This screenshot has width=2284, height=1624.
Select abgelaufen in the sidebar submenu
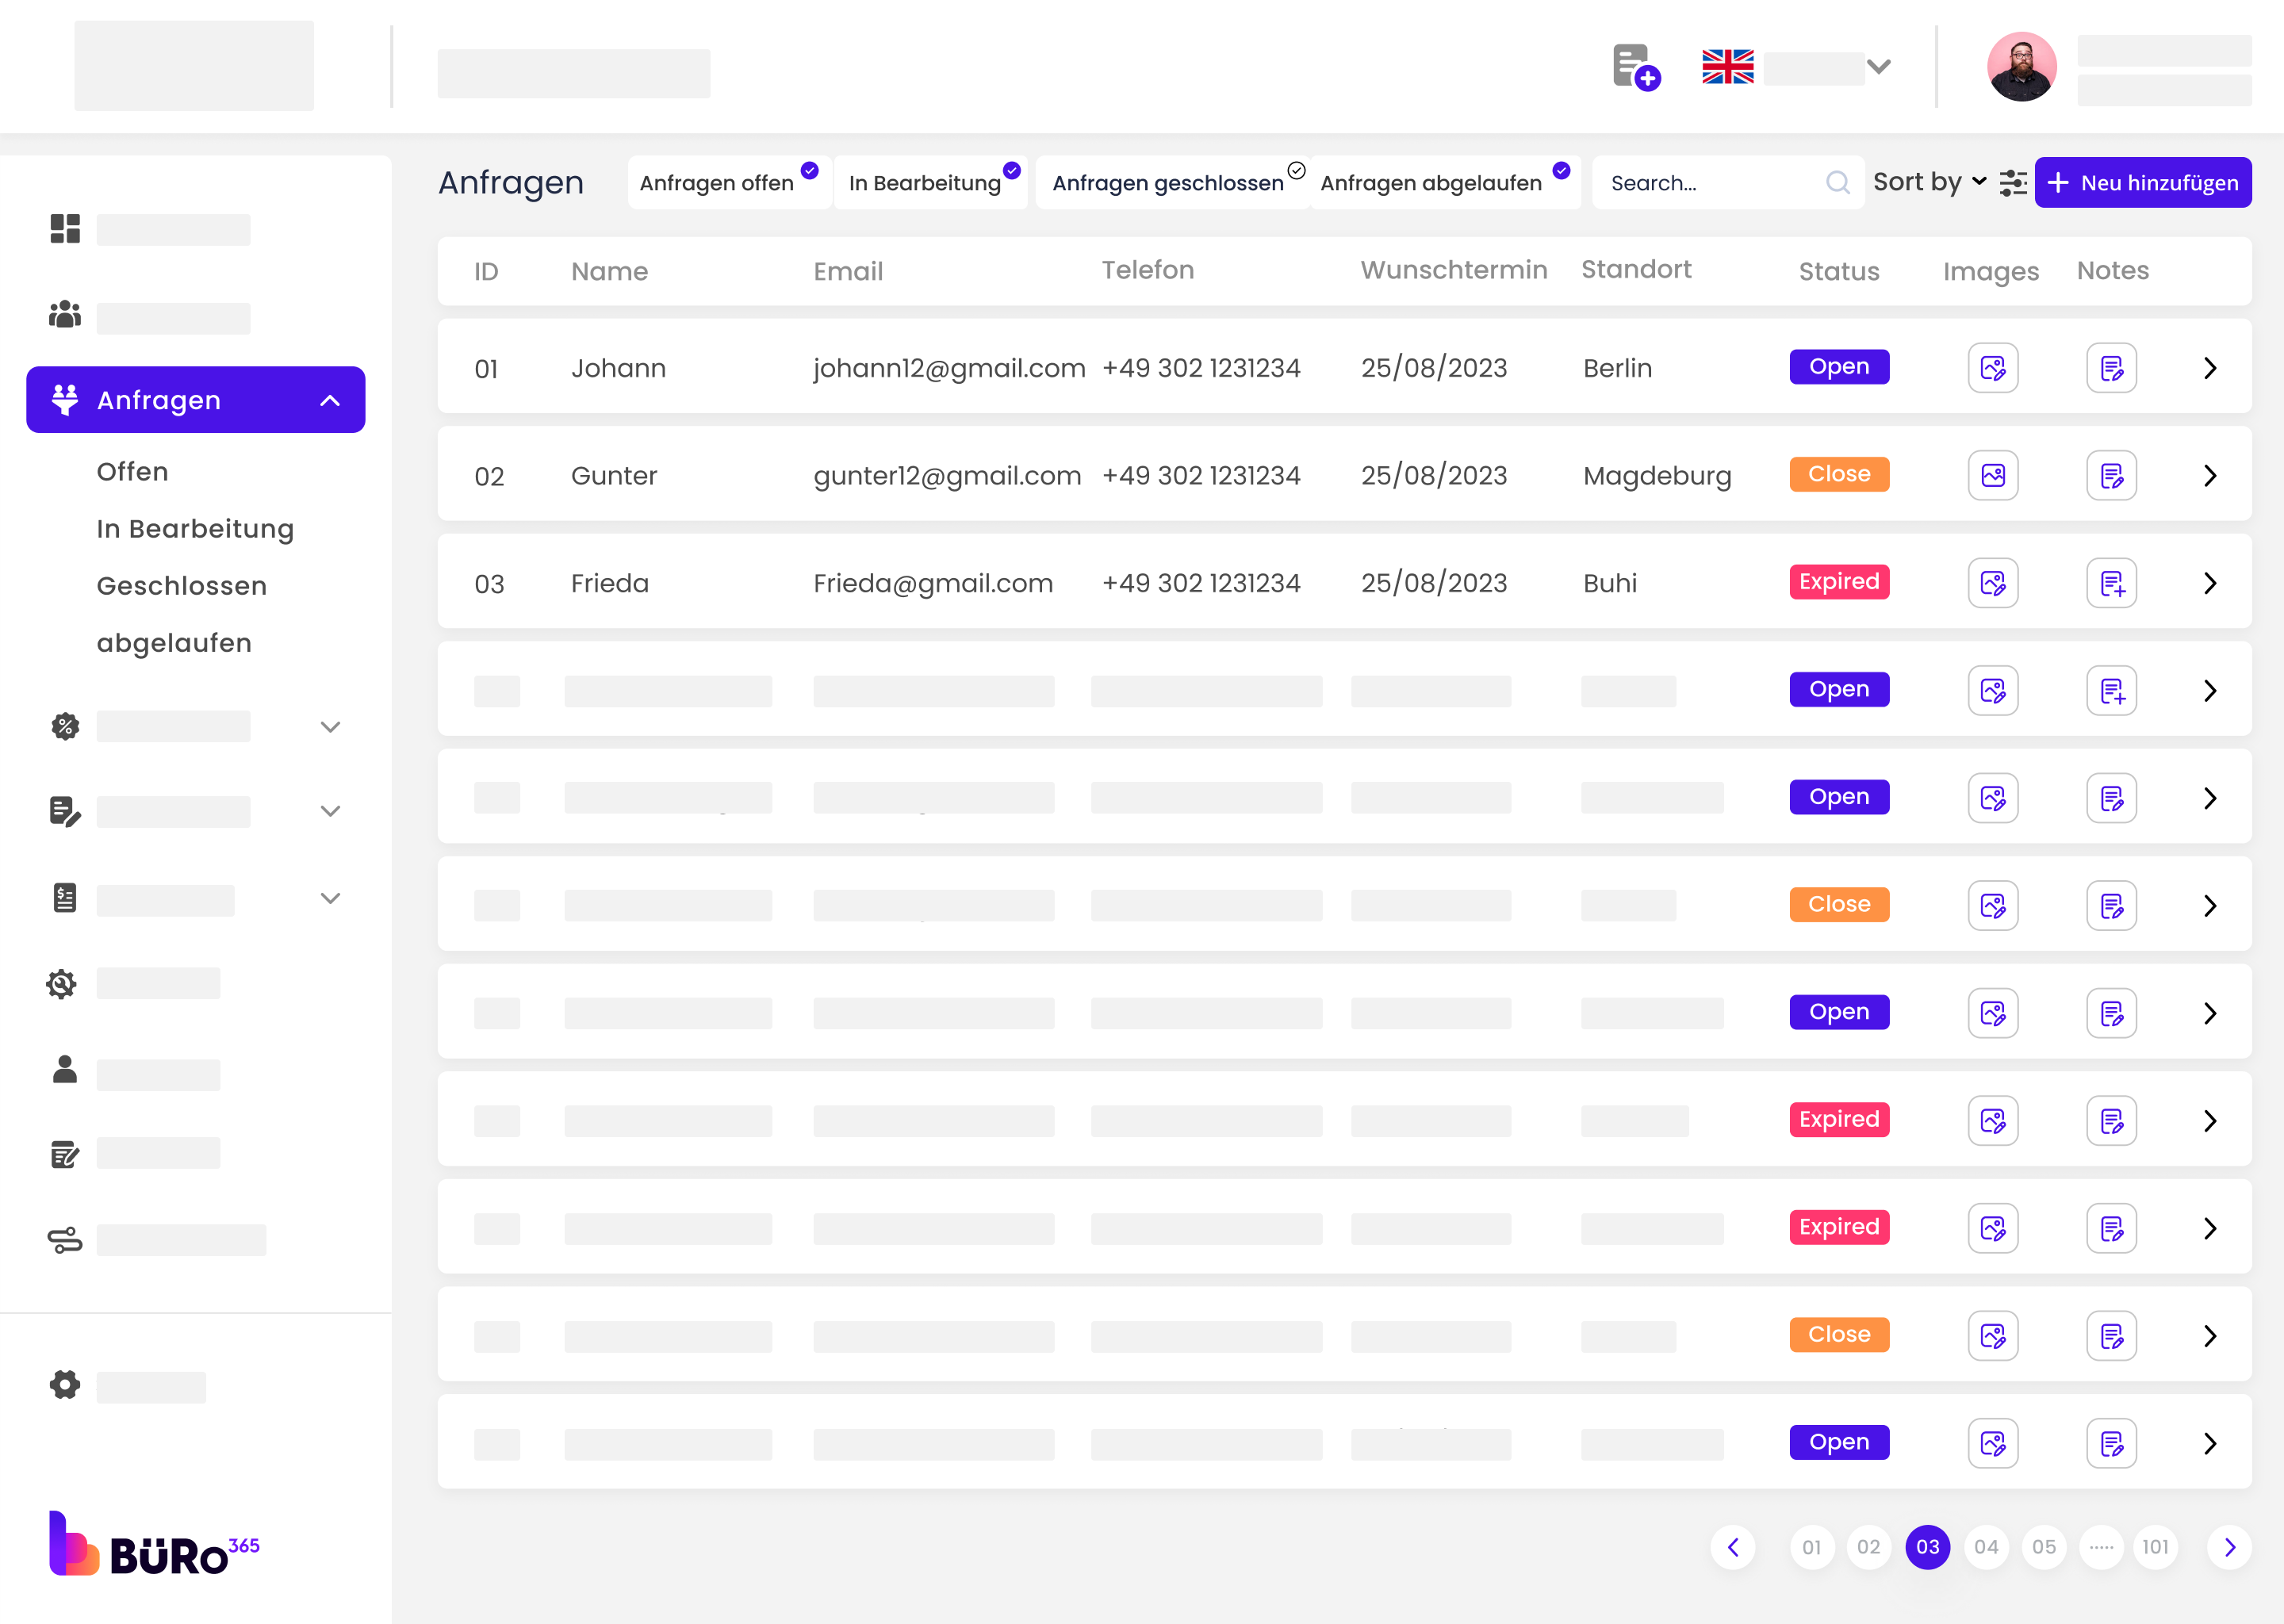point(174,642)
